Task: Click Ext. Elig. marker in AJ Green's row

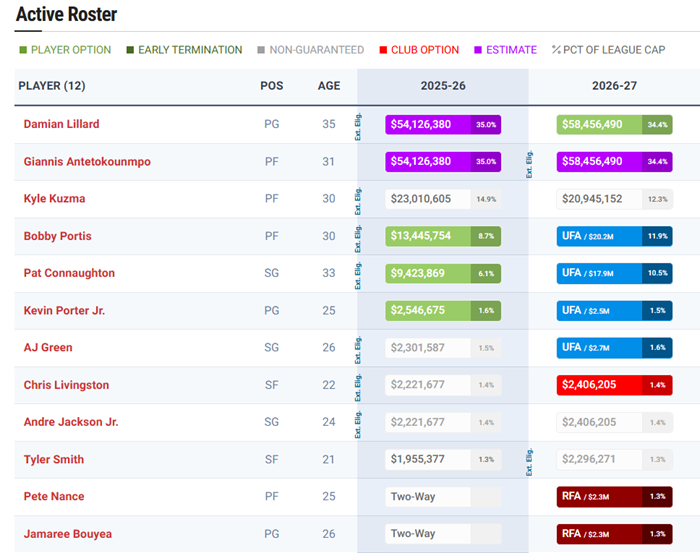Action: [358, 350]
